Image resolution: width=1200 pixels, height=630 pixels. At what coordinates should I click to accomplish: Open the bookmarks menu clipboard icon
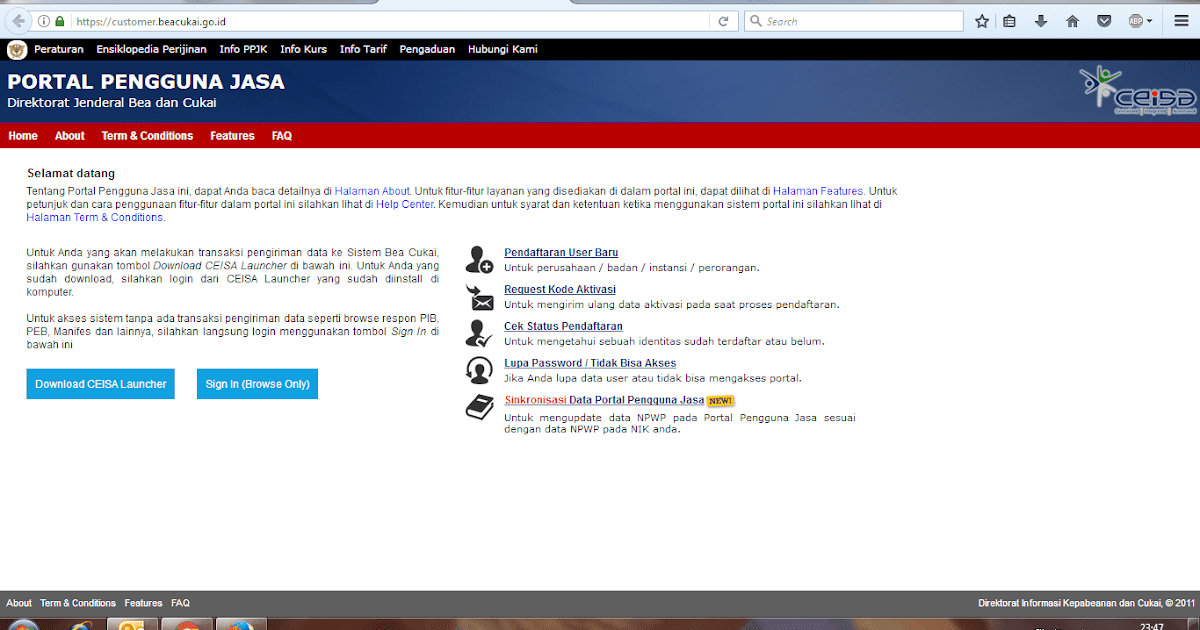click(1009, 21)
